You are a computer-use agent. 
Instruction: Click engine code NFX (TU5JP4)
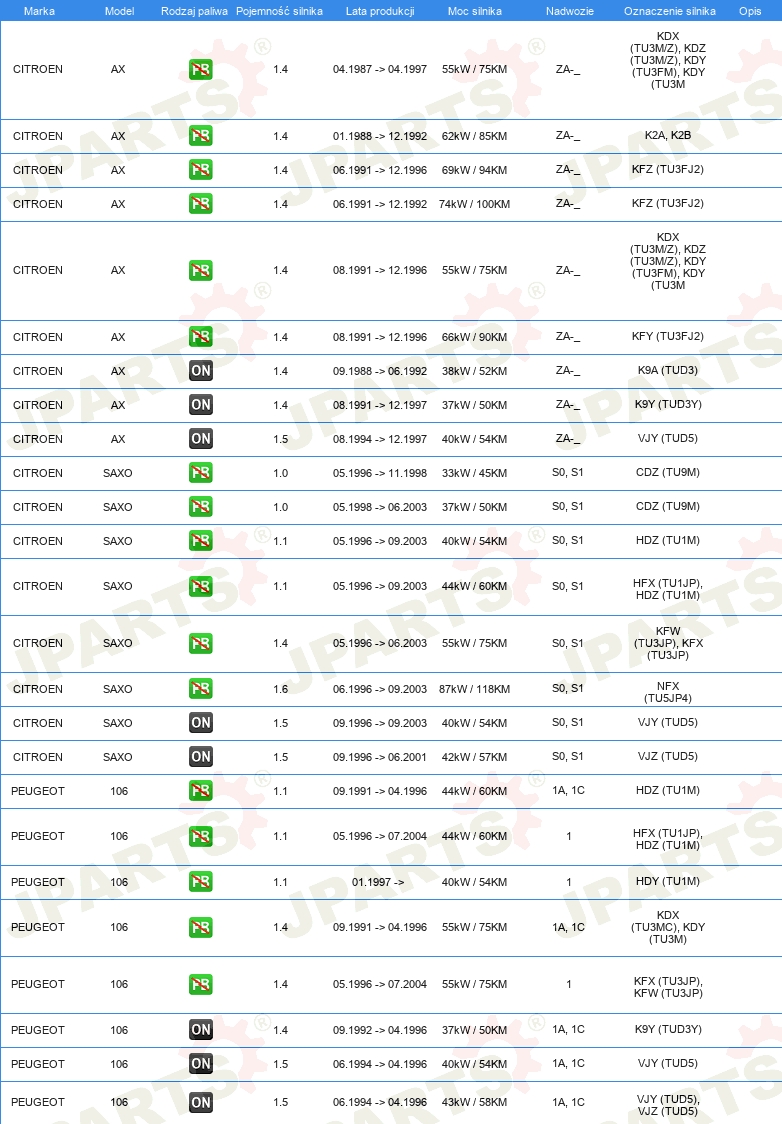tap(668, 692)
